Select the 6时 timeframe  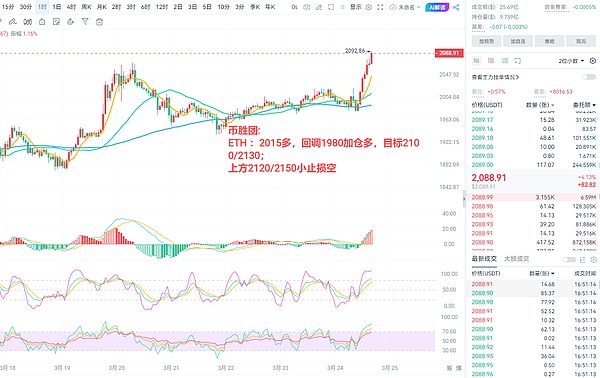click(x=146, y=7)
